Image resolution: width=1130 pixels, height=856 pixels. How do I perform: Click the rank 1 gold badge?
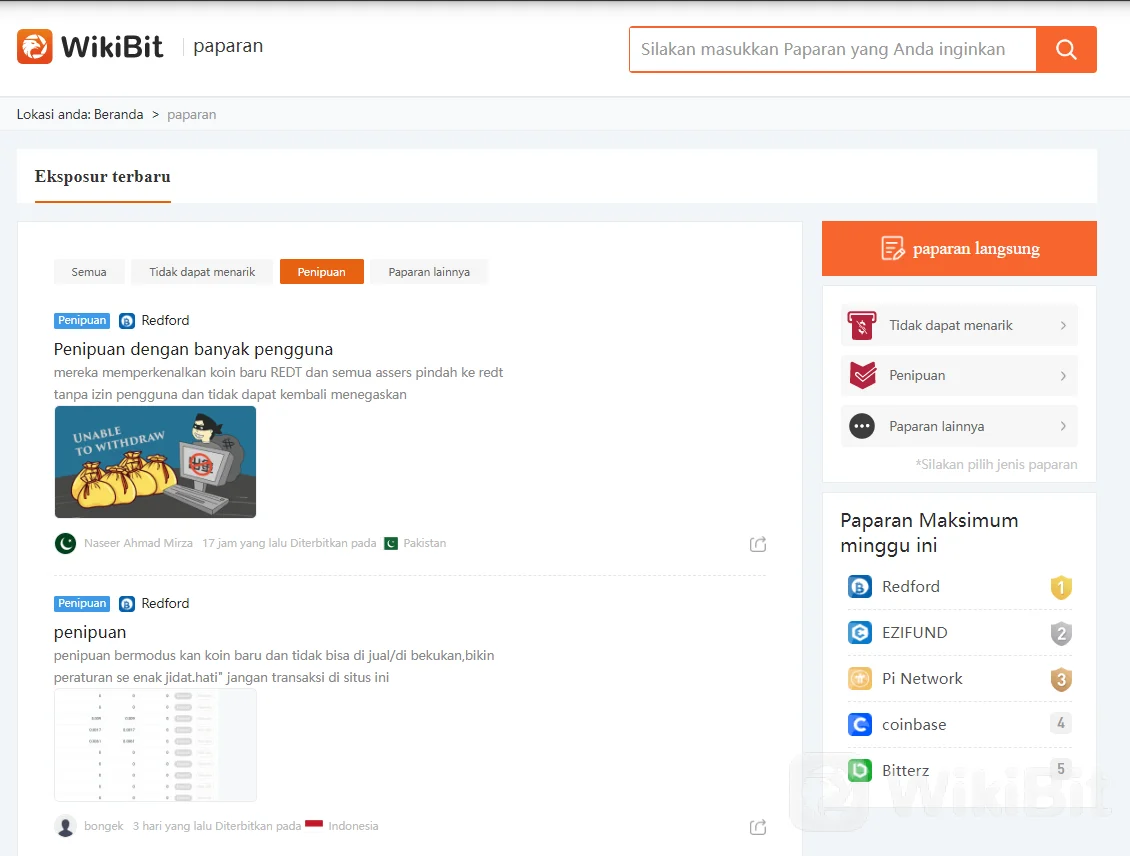tap(1061, 587)
